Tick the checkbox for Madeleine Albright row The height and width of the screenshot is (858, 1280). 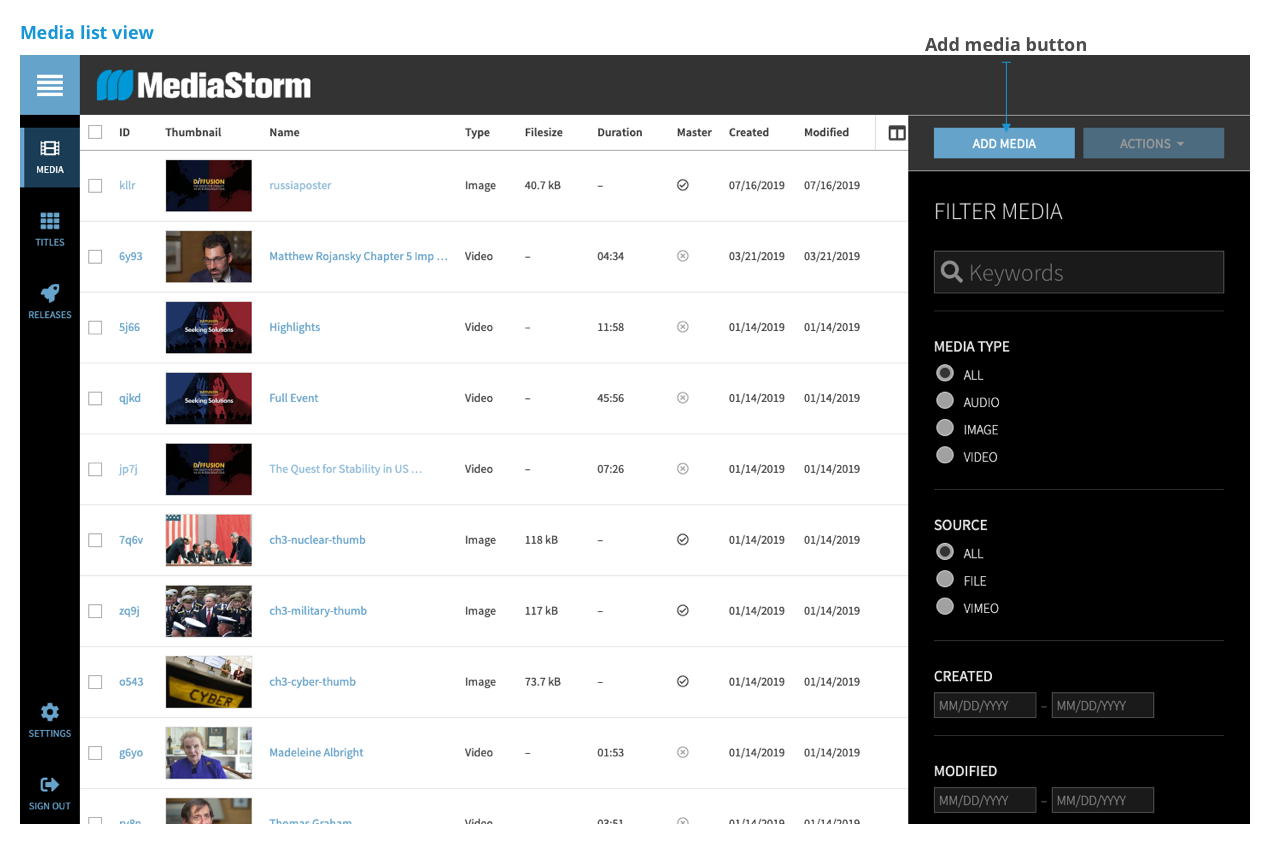point(95,754)
